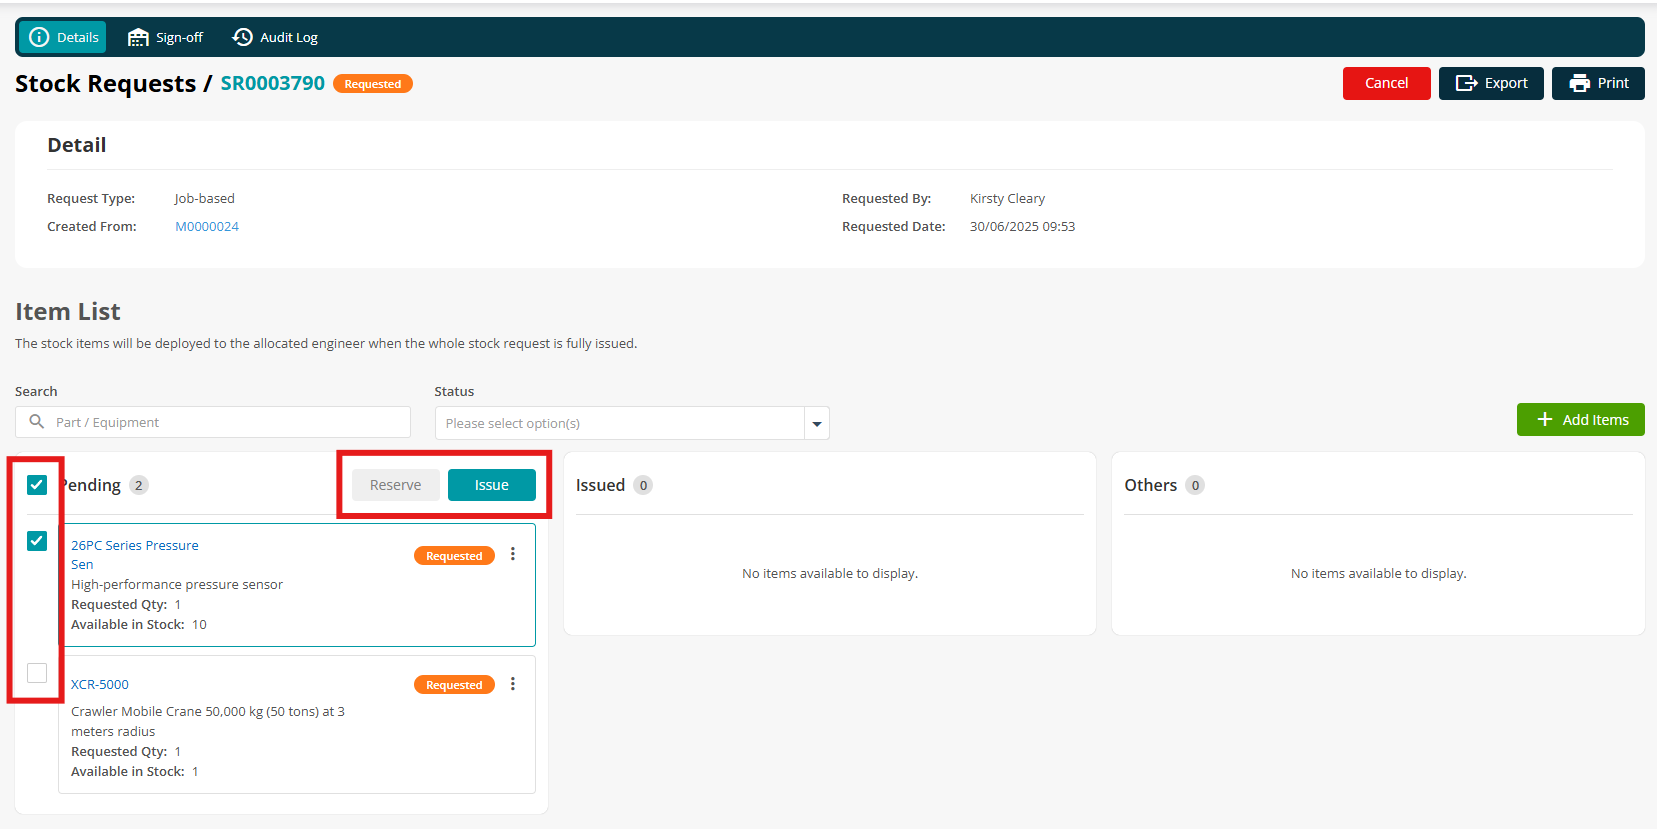Uncheck the 26PC Series Pressure Sen checkbox

37,541
